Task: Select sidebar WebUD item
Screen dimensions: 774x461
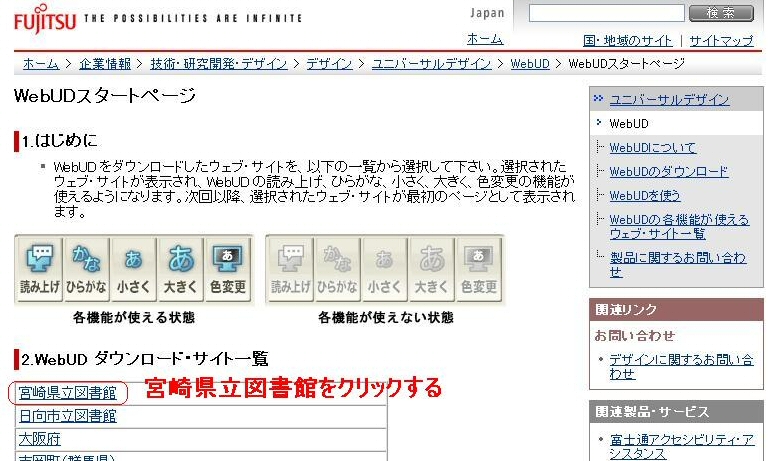Action: click(x=629, y=123)
